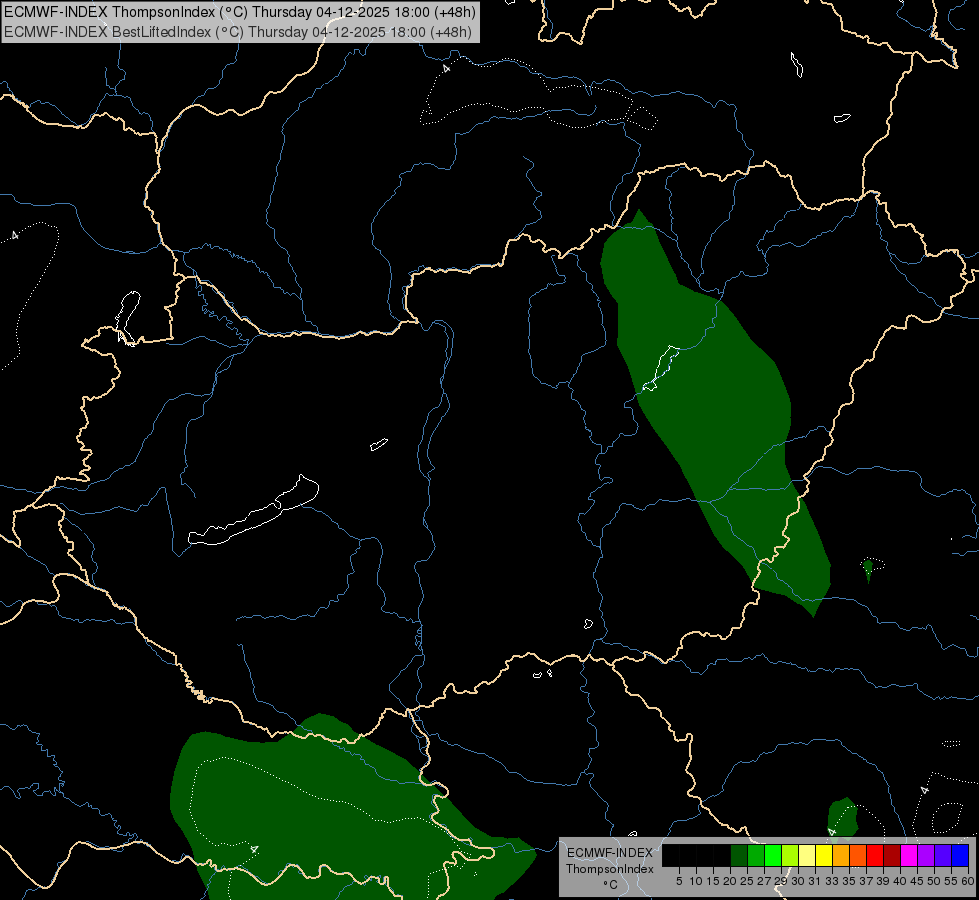Click the legend tick value '15'
This screenshot has width=979, height=900.
tap(714, 881)
